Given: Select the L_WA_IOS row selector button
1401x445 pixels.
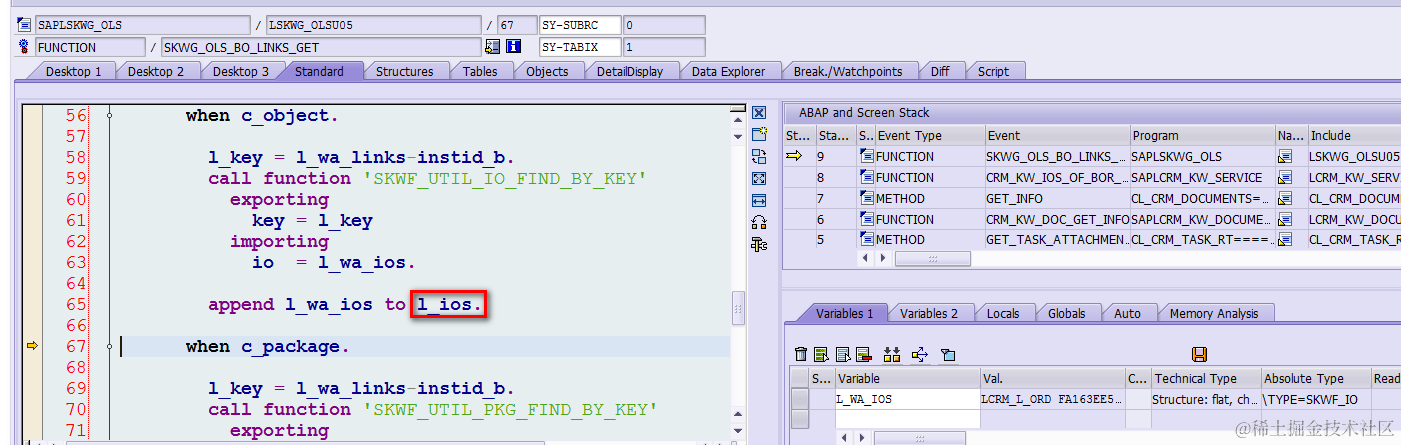Looking at the screenshot, I should click(x=799, y=398).
